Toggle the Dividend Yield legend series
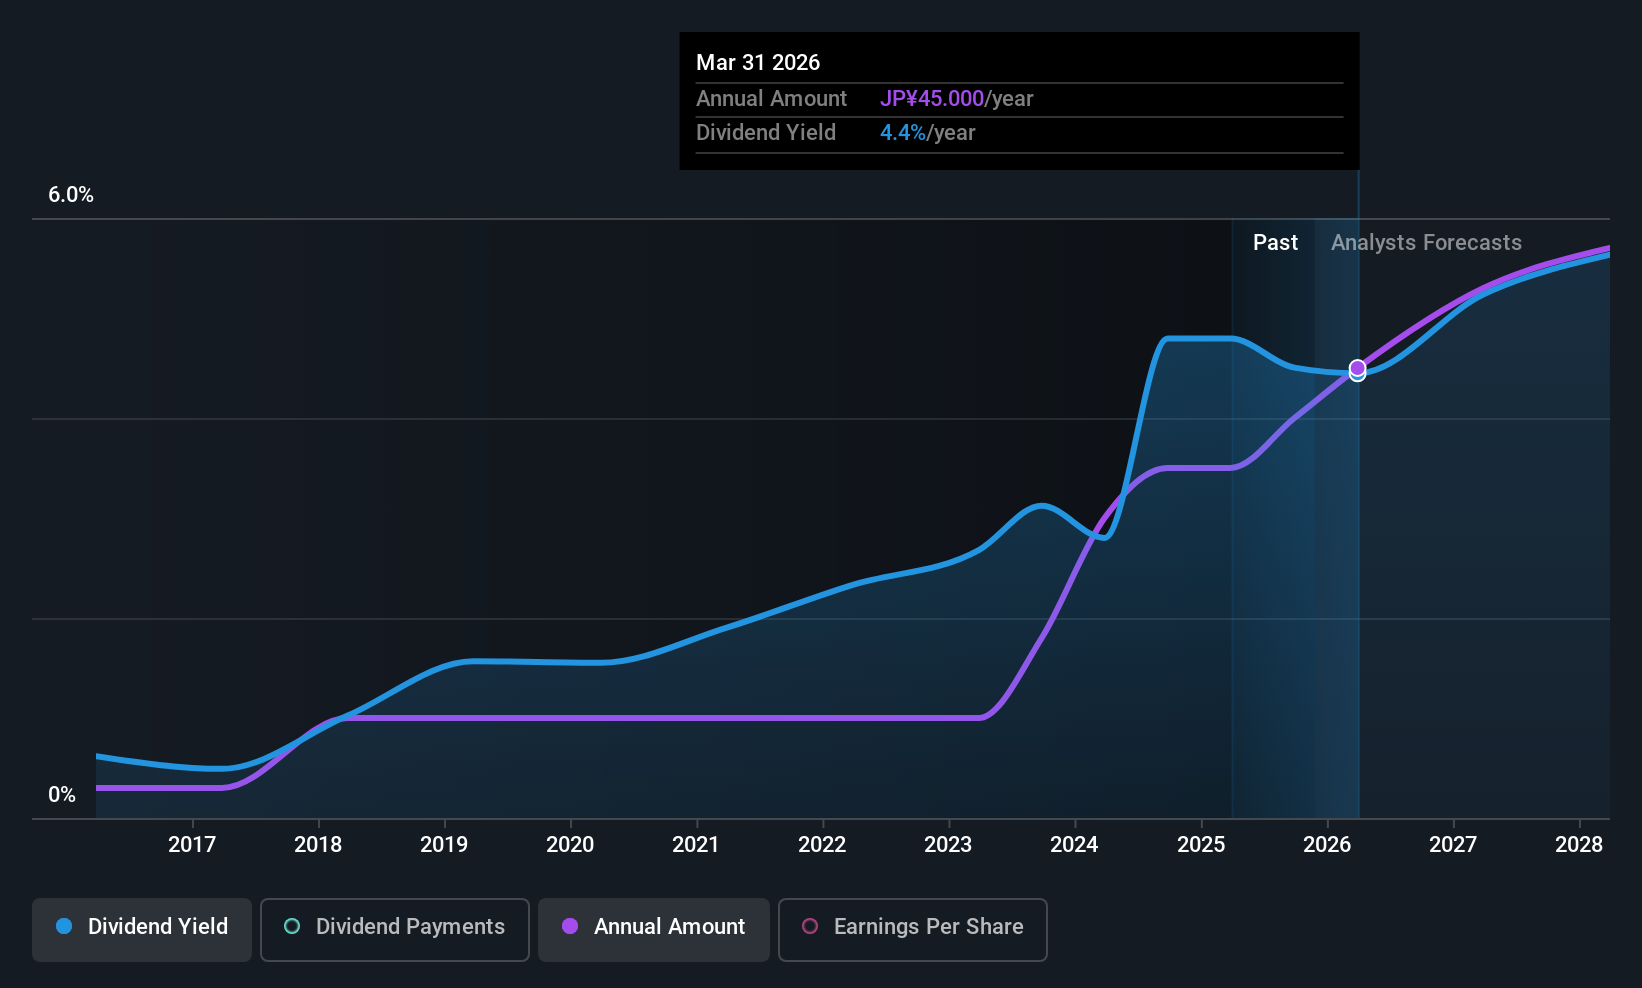The image size is (1642, 988). point(142,927)
